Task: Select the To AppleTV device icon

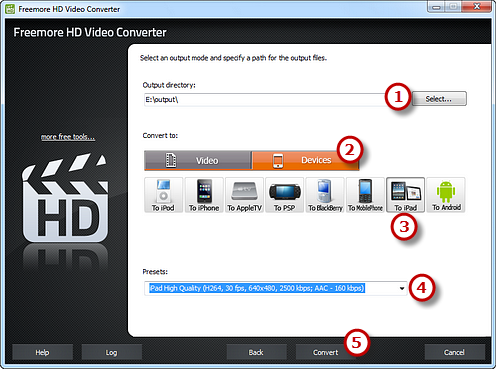Action: point(244,195)
